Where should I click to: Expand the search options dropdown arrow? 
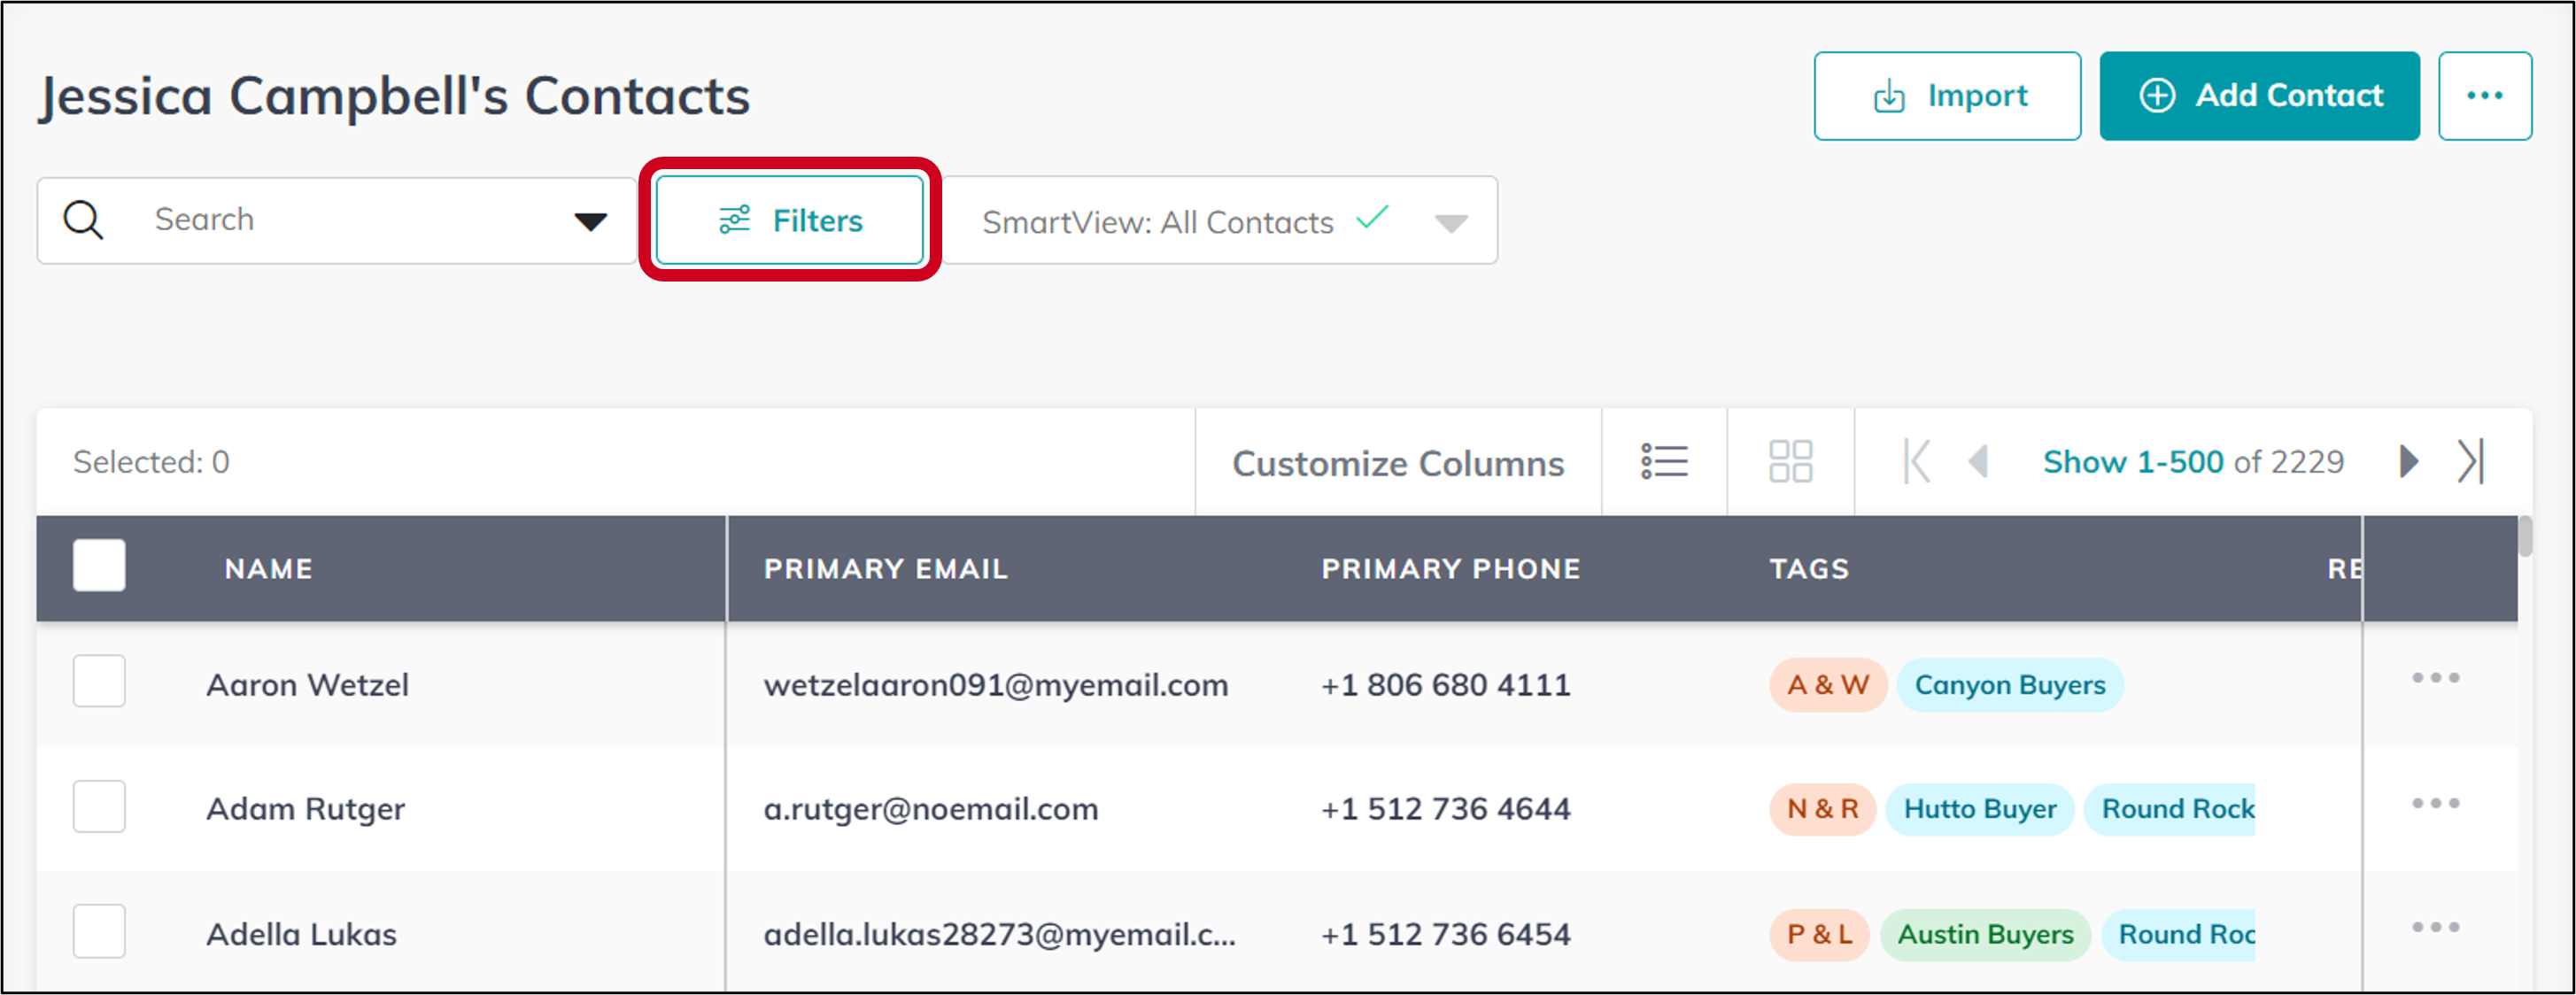(x=591, y=221)
